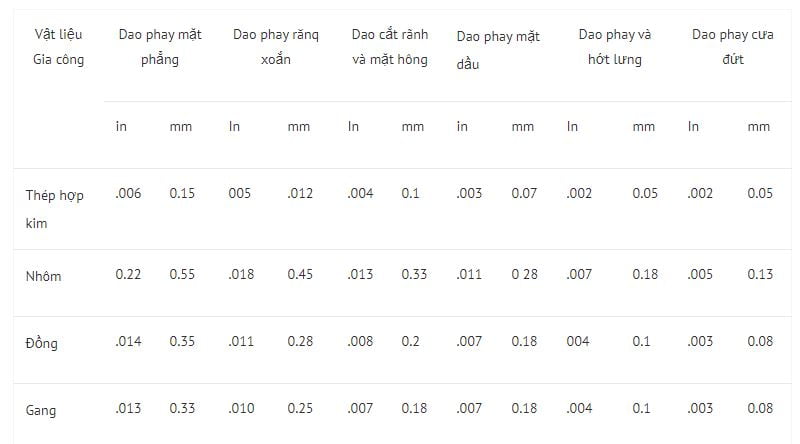The width and height of the screenshot is (800, 444).
Task: Click the 0.15 value for Thép hợp kim
Action: pos(181,193)
